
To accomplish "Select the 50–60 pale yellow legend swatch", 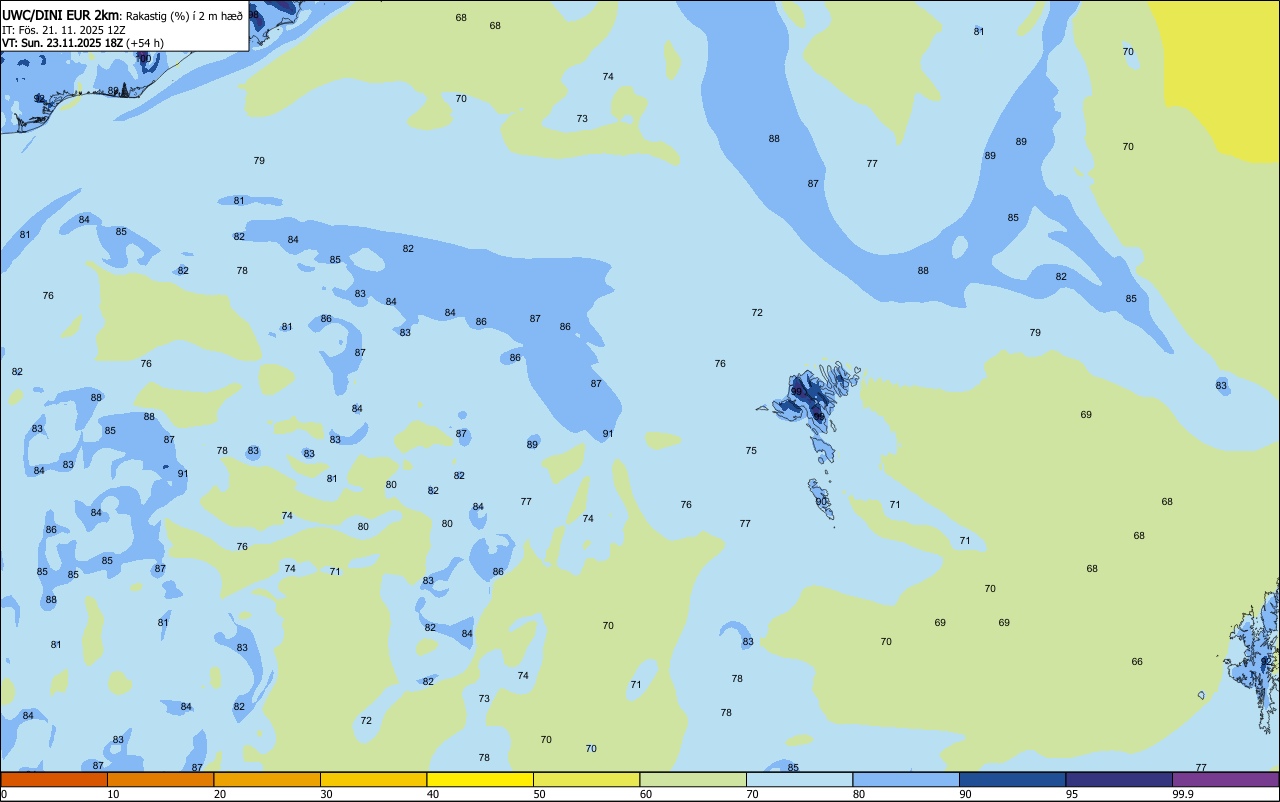I will tap(586, 779).
